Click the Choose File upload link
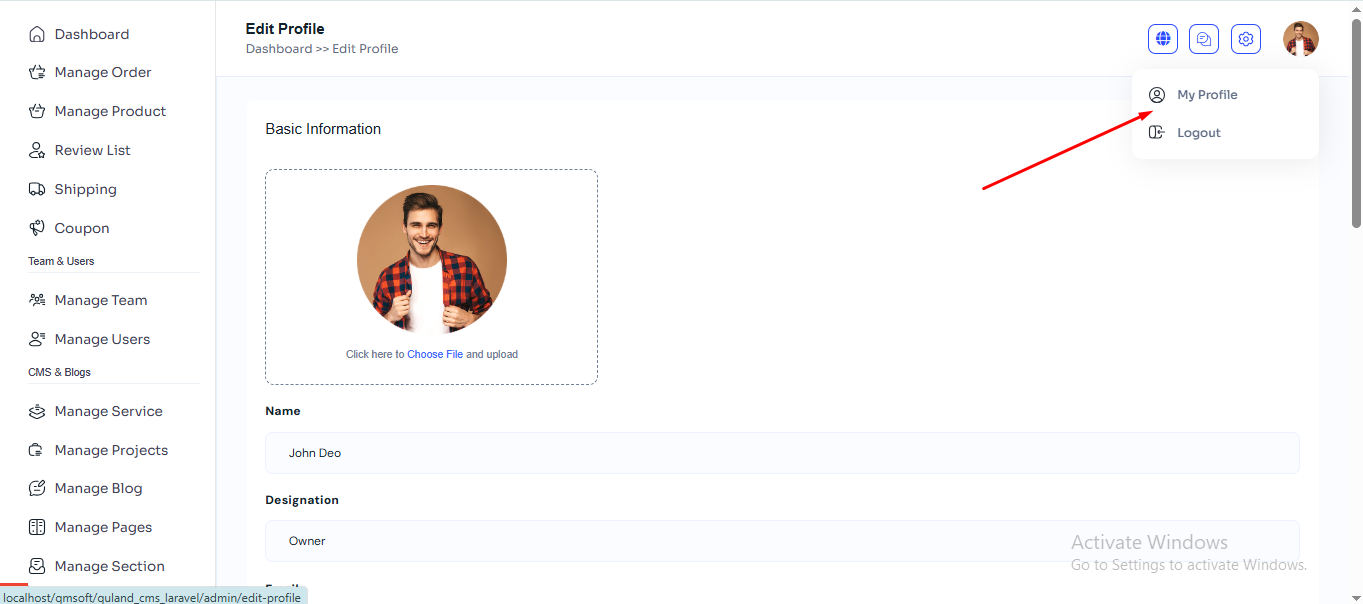This screenshot has height=604, width=1363. pos(435,354)
